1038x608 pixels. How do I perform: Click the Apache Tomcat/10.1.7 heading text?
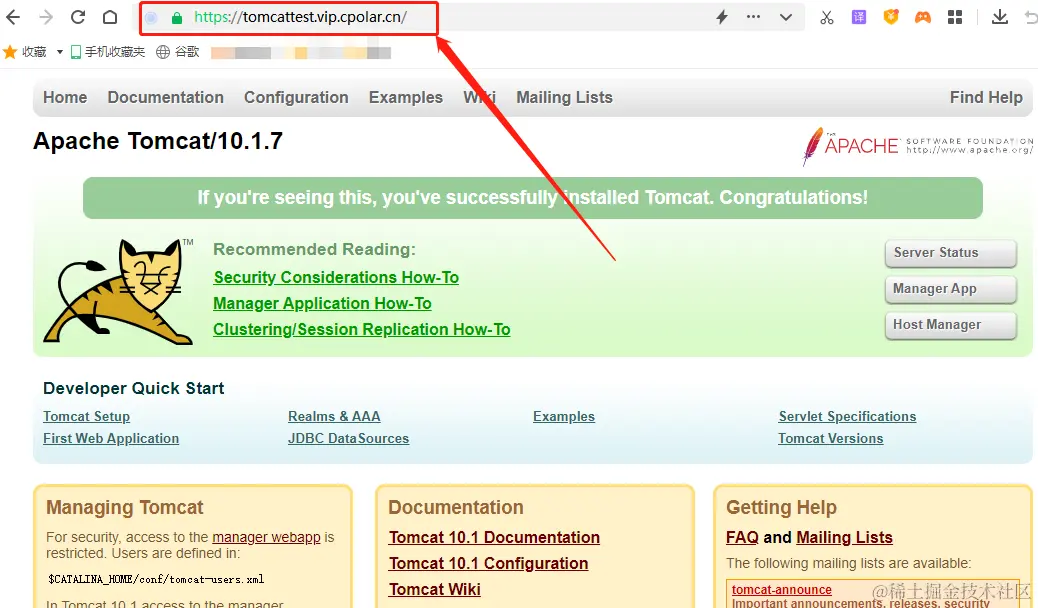pyautogui.click(x=158, y=140)
